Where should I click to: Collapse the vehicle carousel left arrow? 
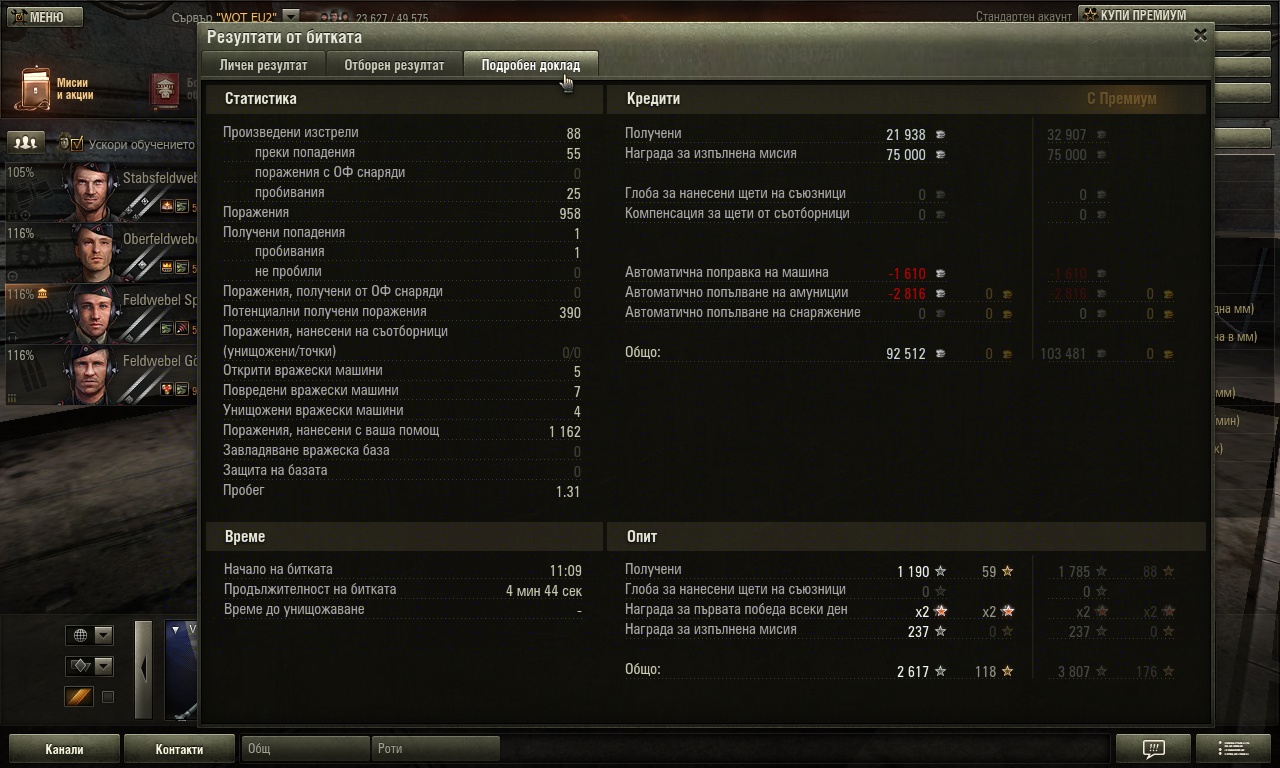click(x=144, y=669)
